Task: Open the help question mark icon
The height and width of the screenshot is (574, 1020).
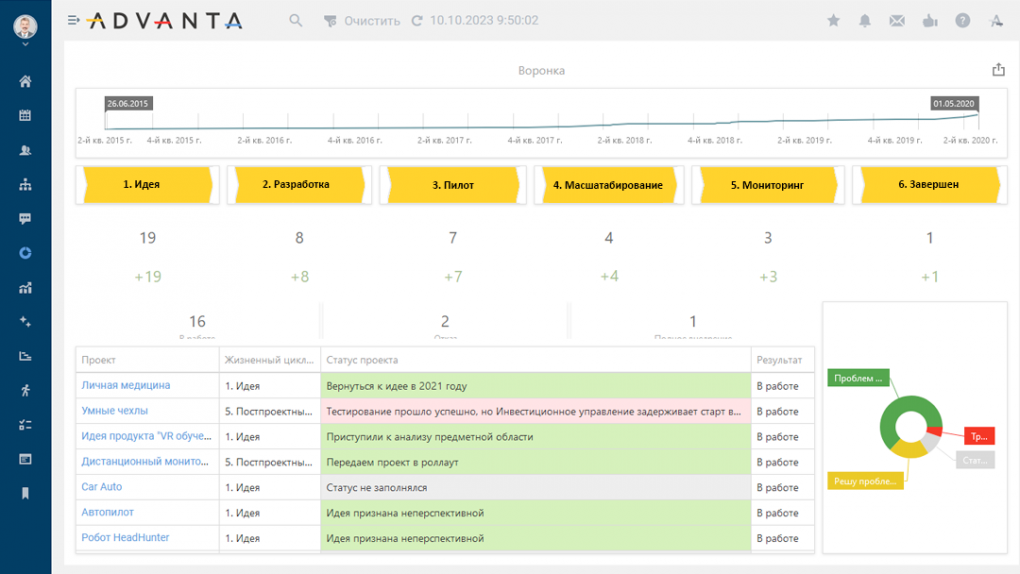Action: (962, 21)
